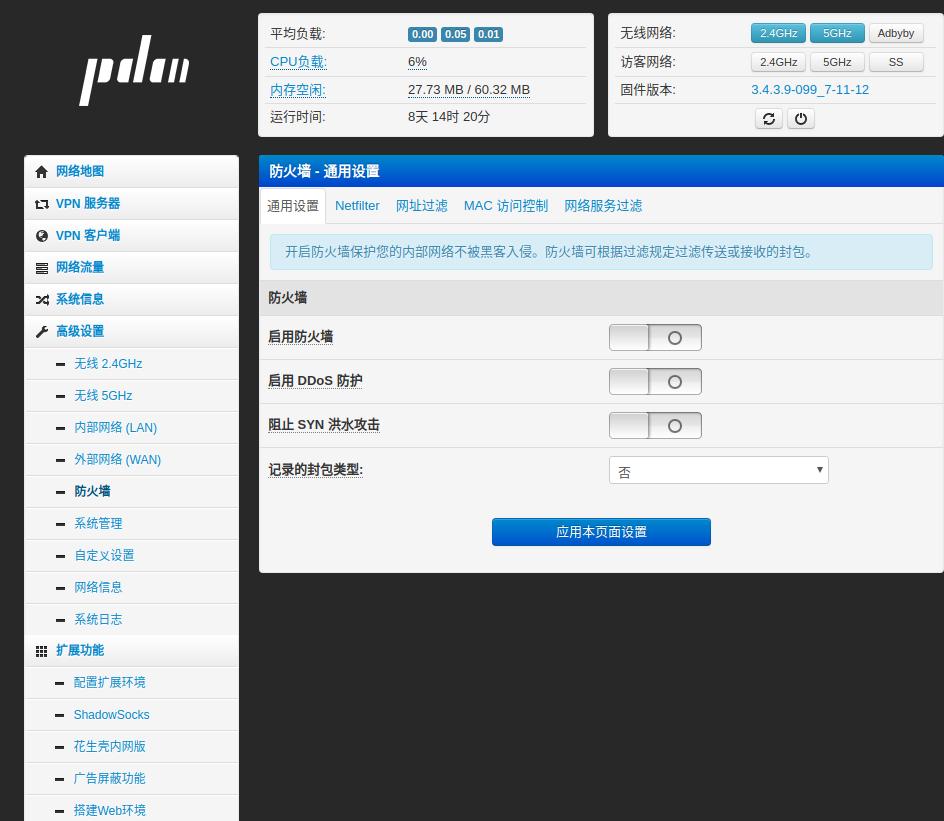Click the 阻止 SYN 洪水攻击 label text
Viewport: 944px width, 821px height.
coord(324,425)
